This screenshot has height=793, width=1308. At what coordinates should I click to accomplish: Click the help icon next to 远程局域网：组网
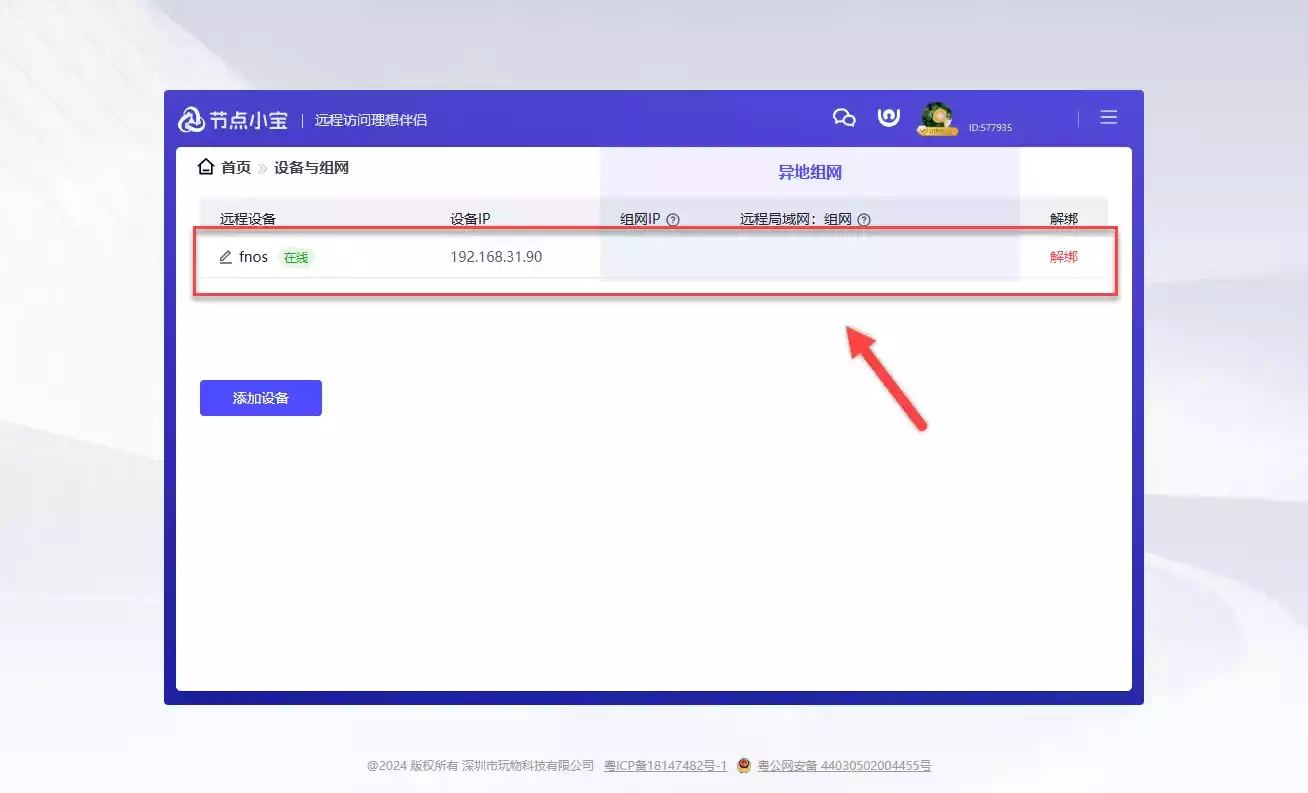864,220
